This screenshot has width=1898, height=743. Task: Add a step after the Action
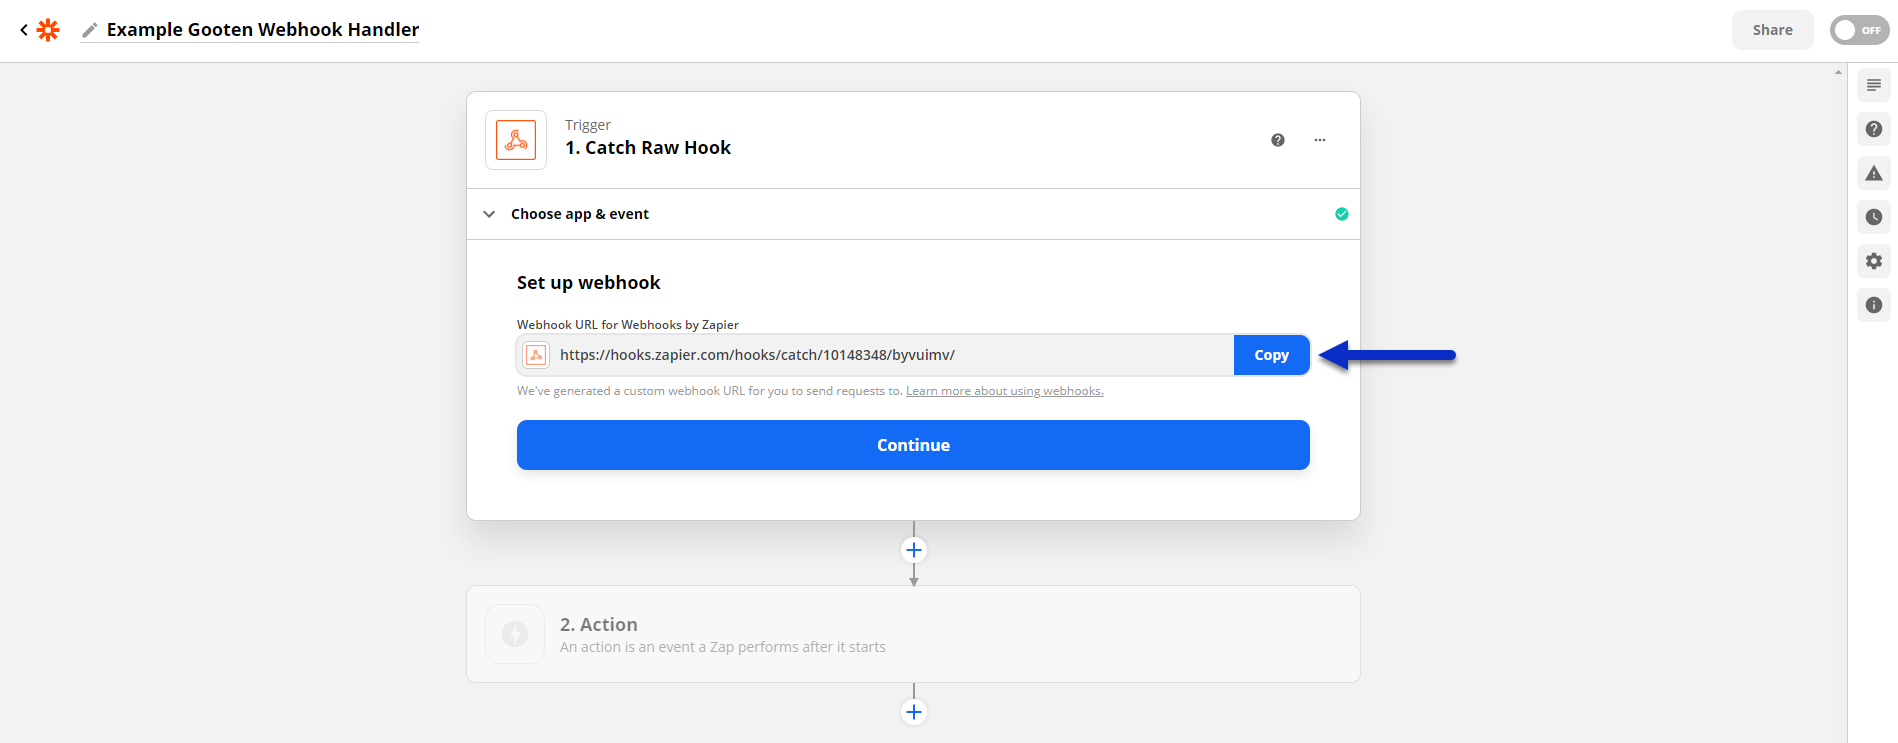click(914, 712)
